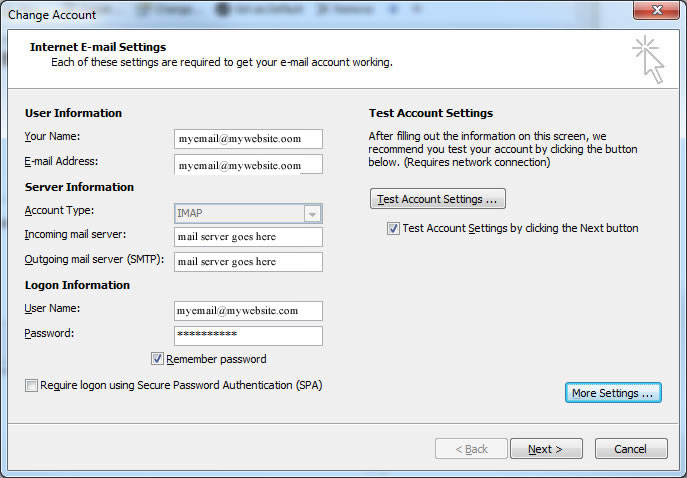
Task: Click the Outgoing mail server (SMTP) field
Action: (x=248, y=262)
